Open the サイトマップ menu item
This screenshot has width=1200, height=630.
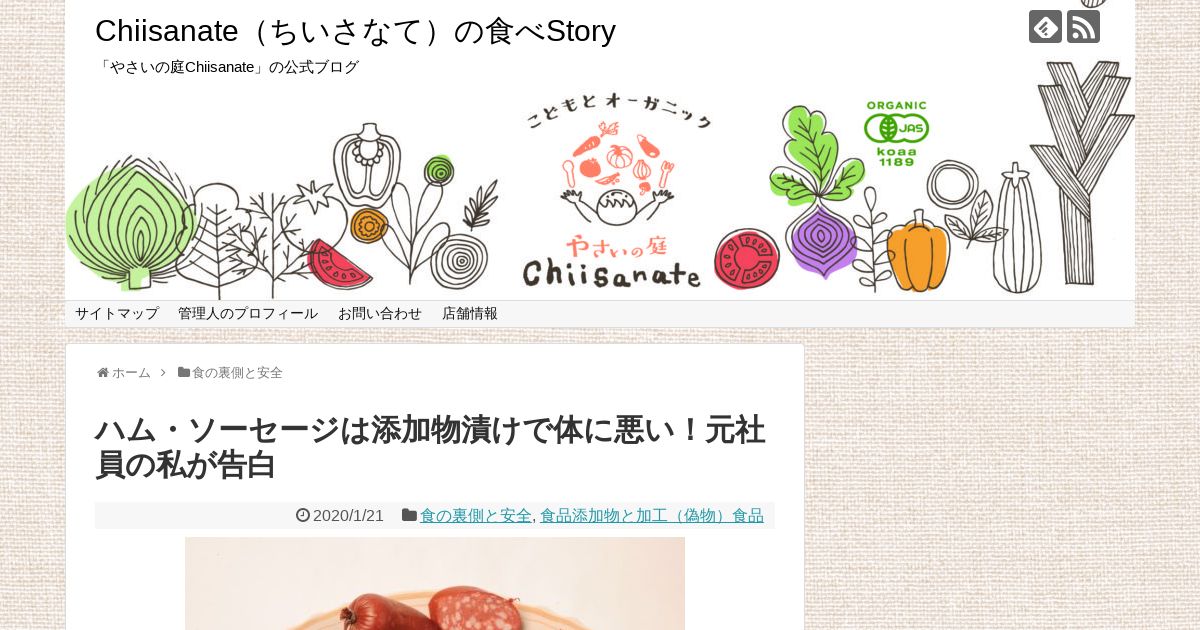click(117, 313)
